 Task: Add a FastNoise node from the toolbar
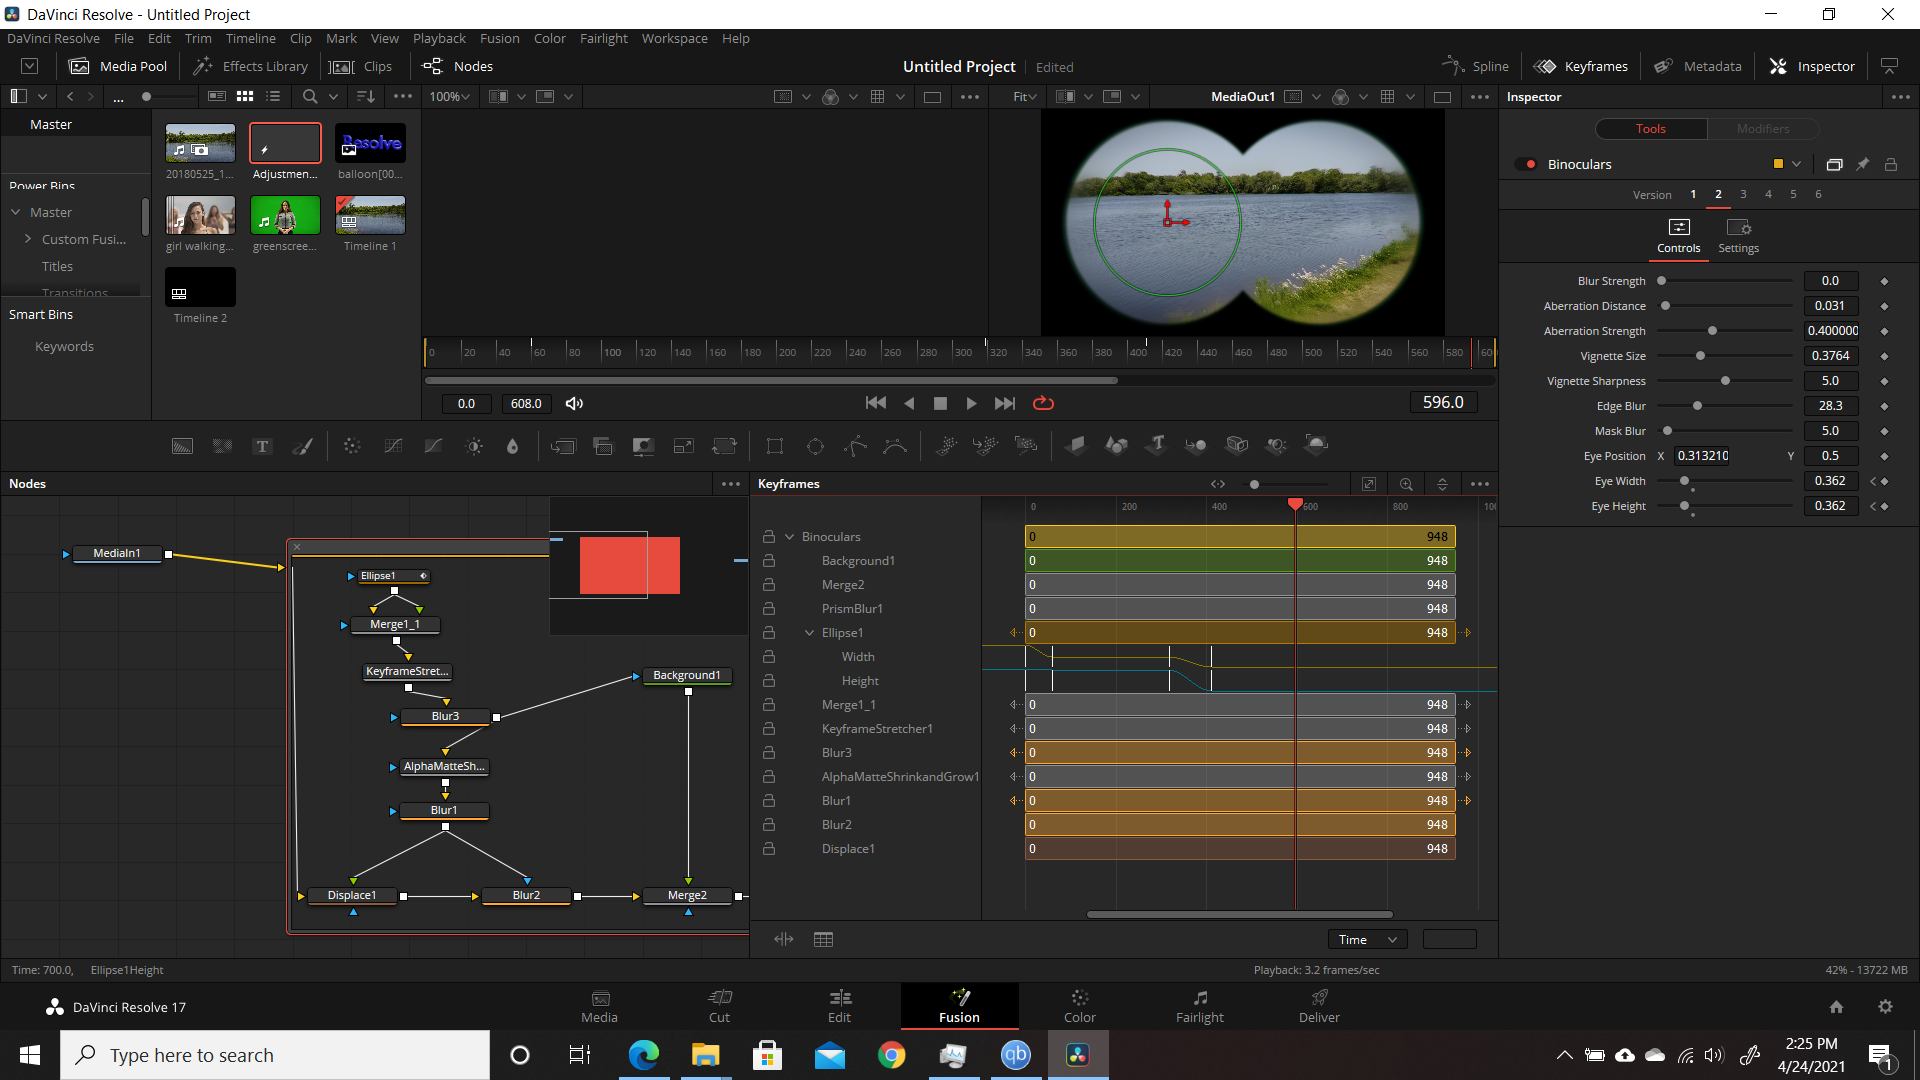pyautogui.click(x=222, y=446)
